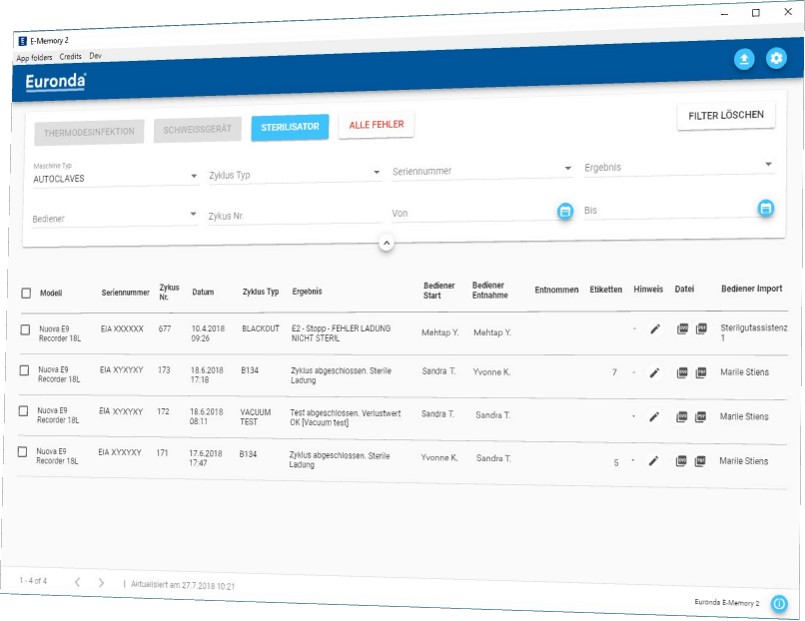The width and height of the screenshot is (805, 621).
Task: Toggle the select-all checkbox in table header
Action: coord(26,293)
